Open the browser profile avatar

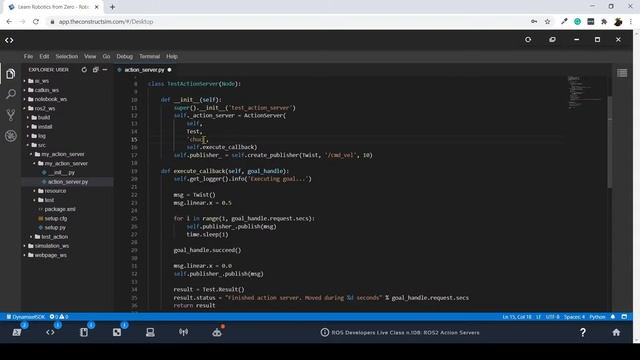[618, 22]
